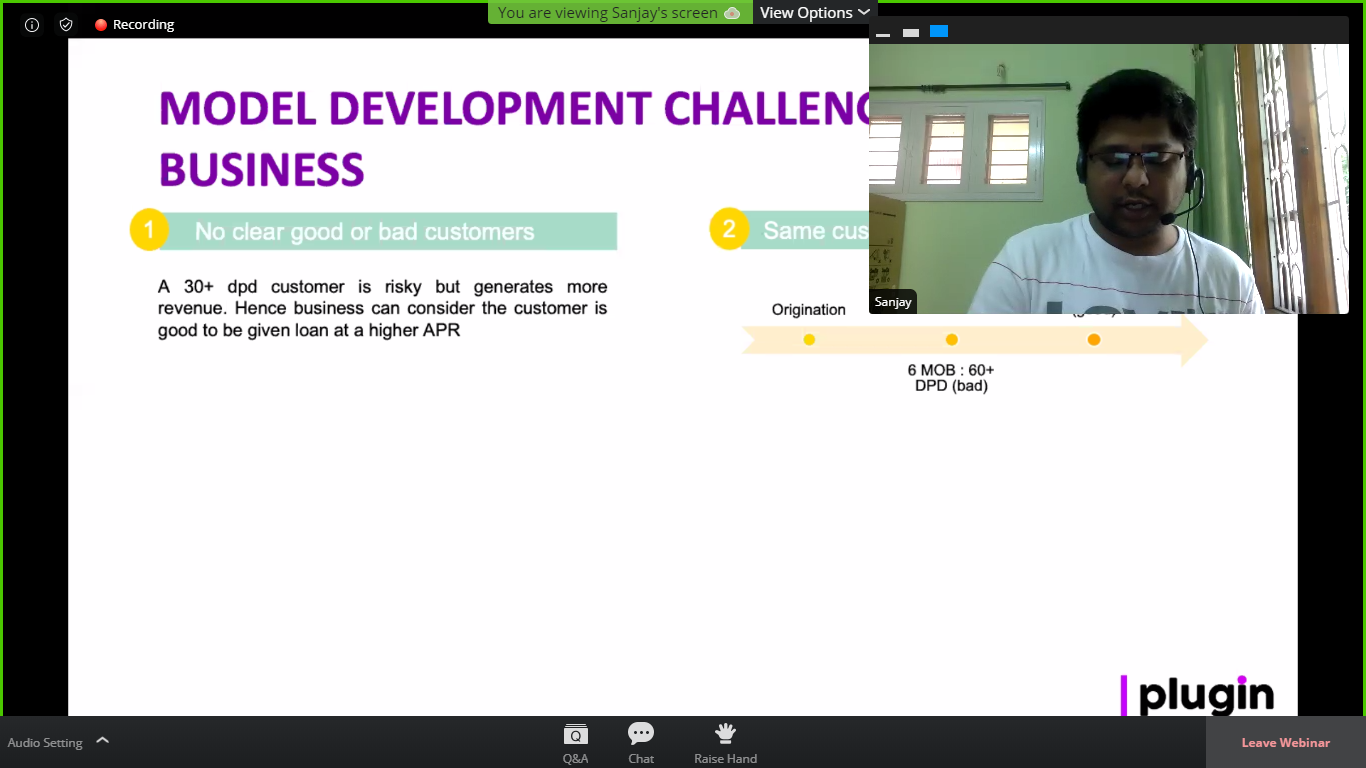
Task: Click the yellow circle numbered 2
Action: (x=729, y=230)
